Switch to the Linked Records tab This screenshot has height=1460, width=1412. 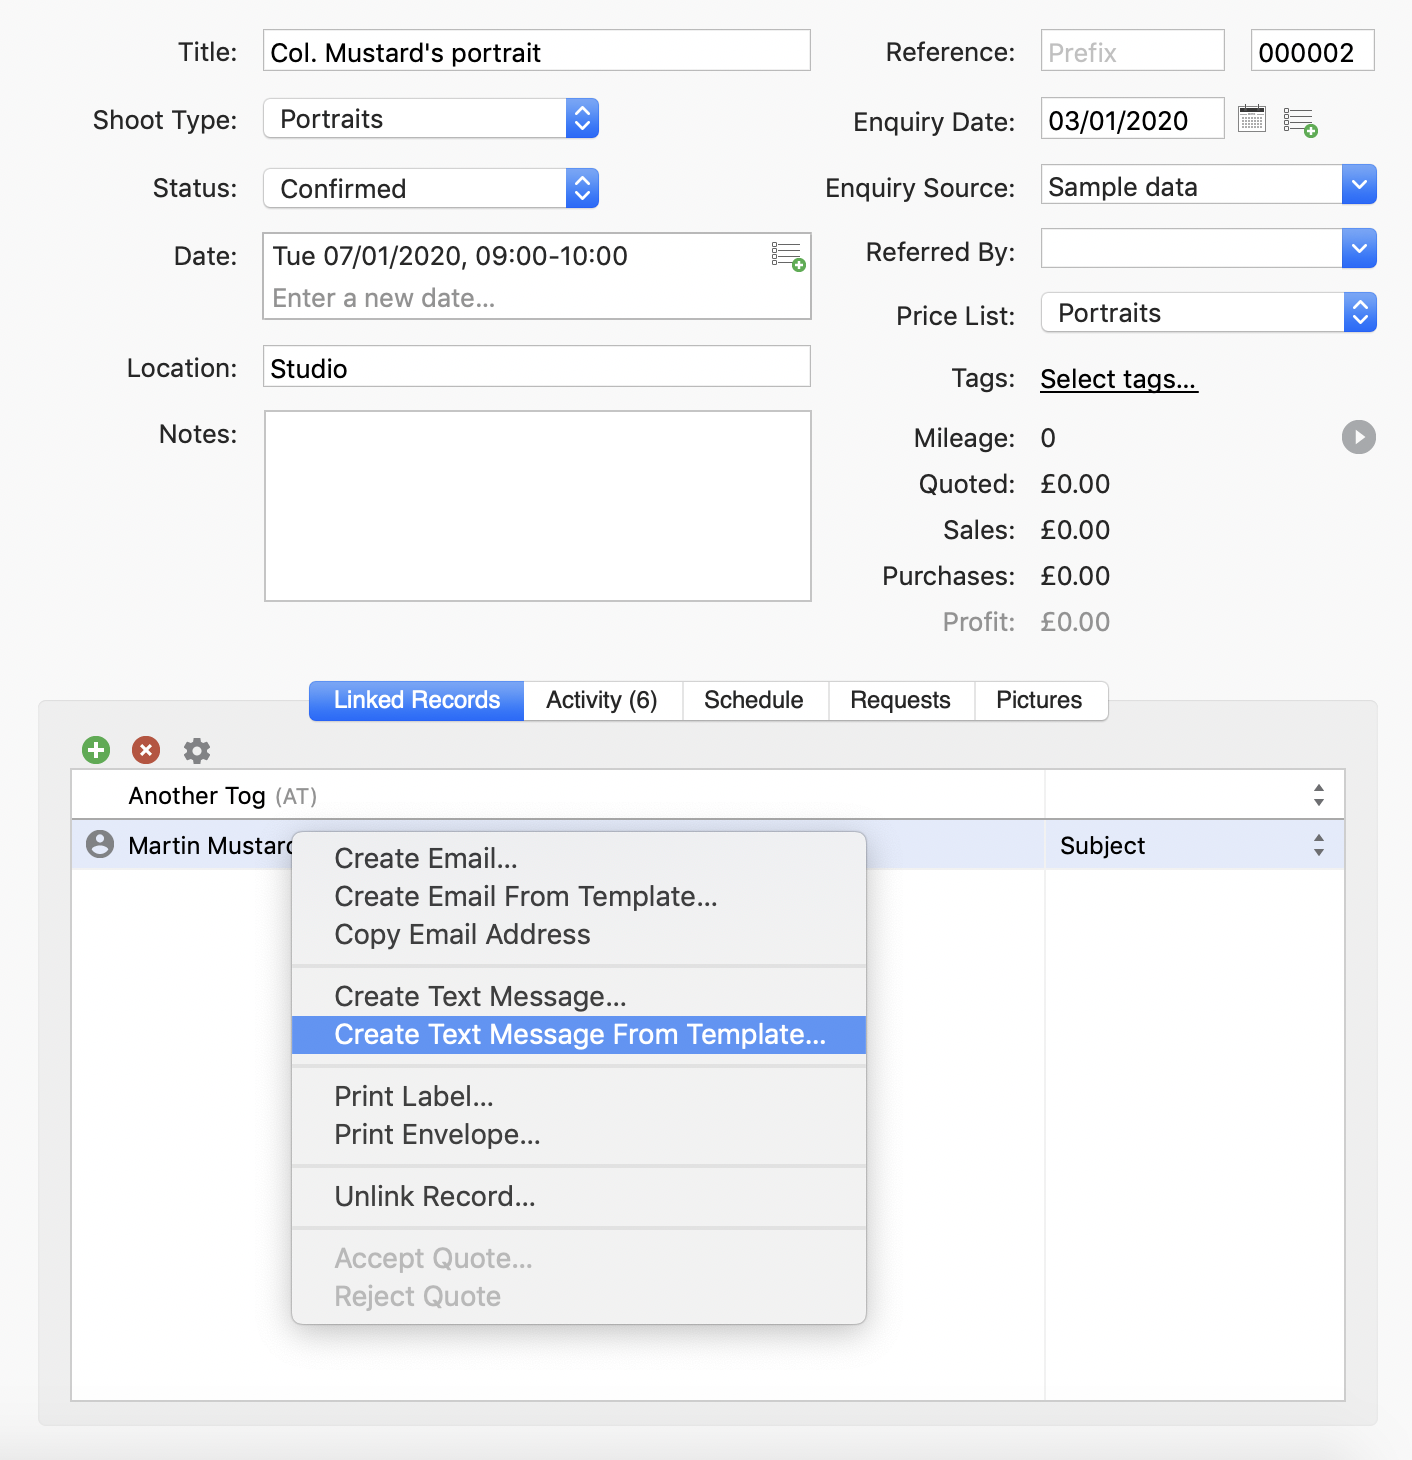coord(417,700)
